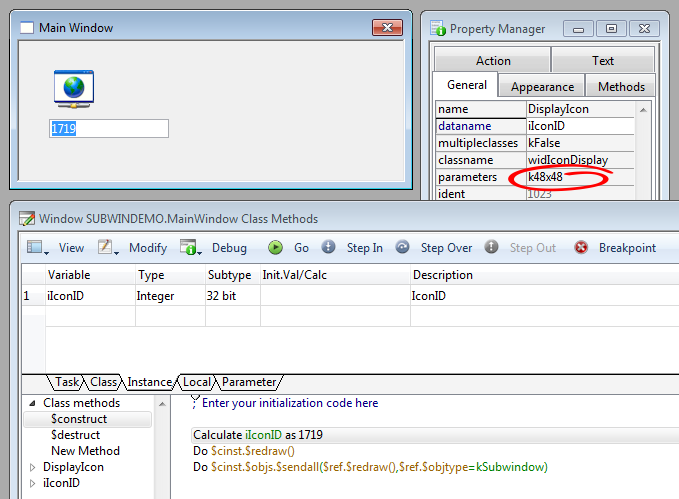Click the red Breakpoint icon
The image size is (679, 499).
tap(581, 247)
